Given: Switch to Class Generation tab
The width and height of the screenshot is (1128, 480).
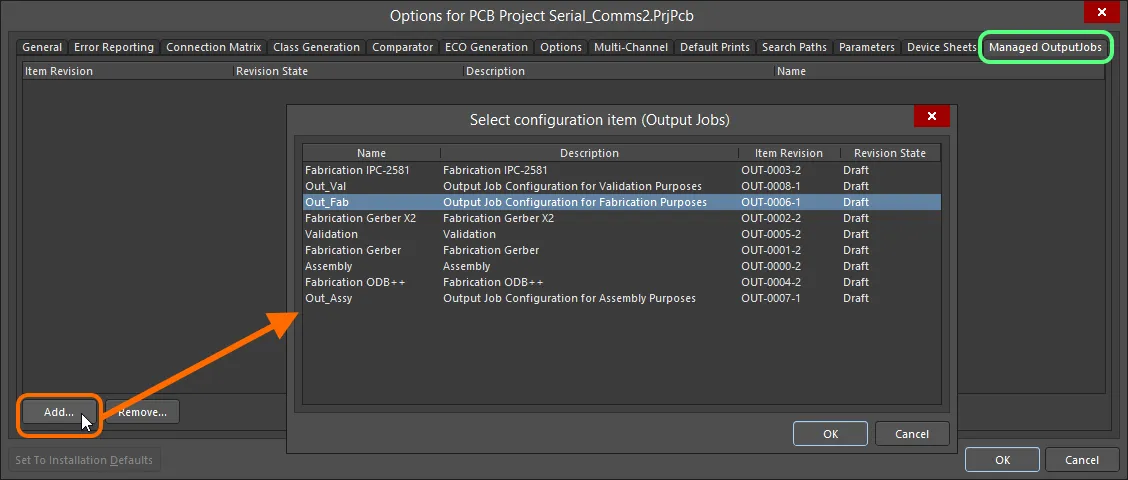Looking at the screenshot, I should (317, 47).
